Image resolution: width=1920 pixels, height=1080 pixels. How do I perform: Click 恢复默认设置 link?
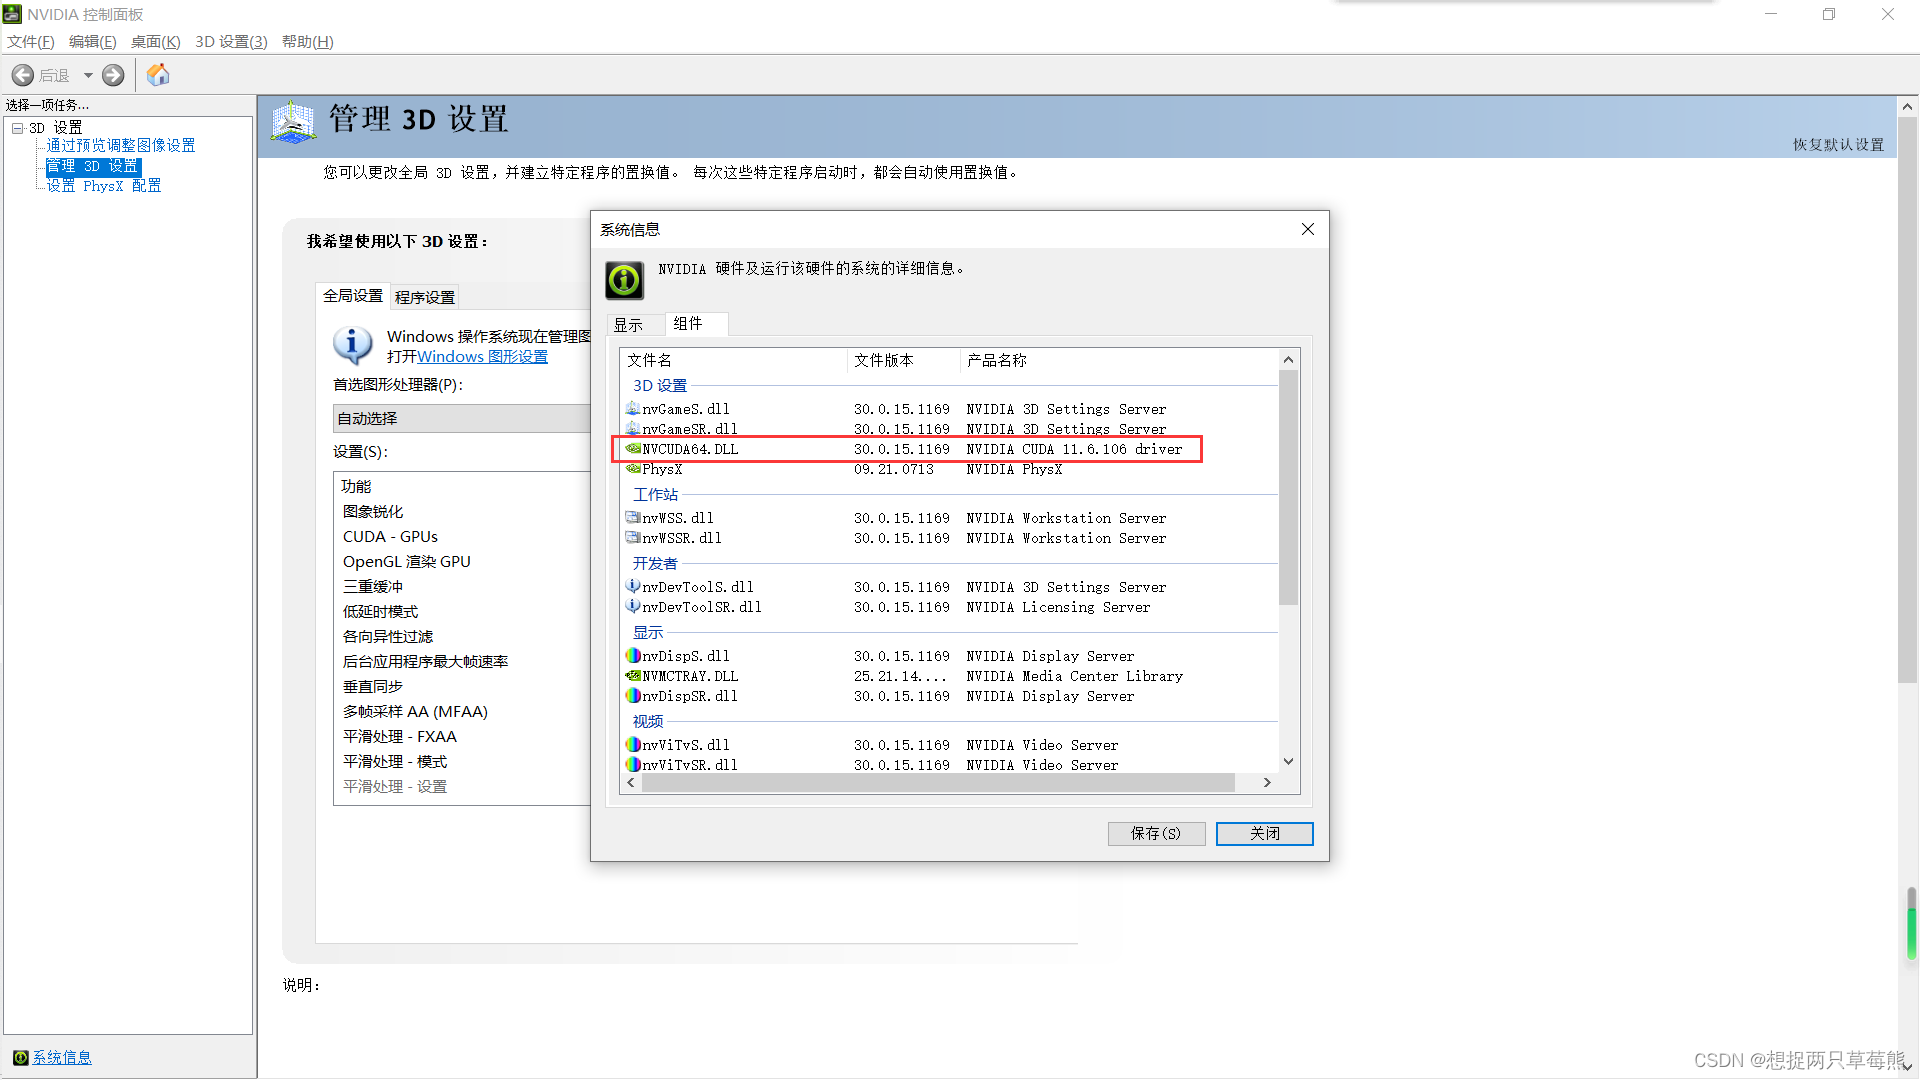[1838, 145]
